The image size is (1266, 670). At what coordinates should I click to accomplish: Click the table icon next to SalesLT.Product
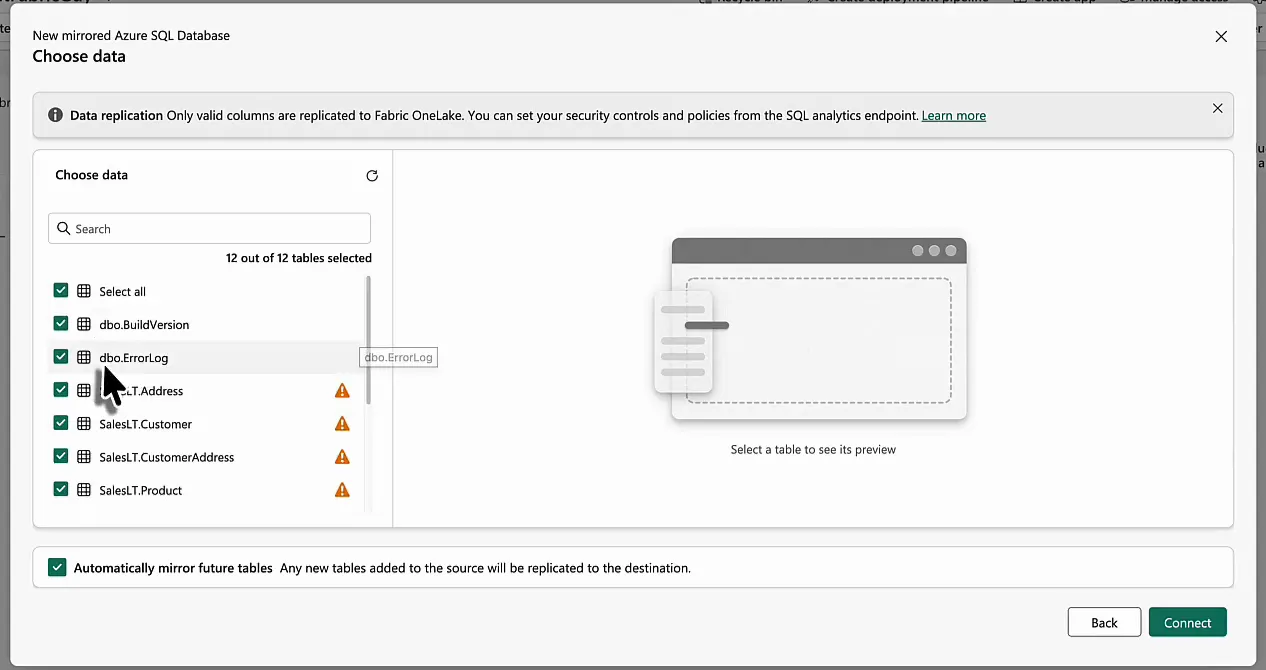(84, 490)
